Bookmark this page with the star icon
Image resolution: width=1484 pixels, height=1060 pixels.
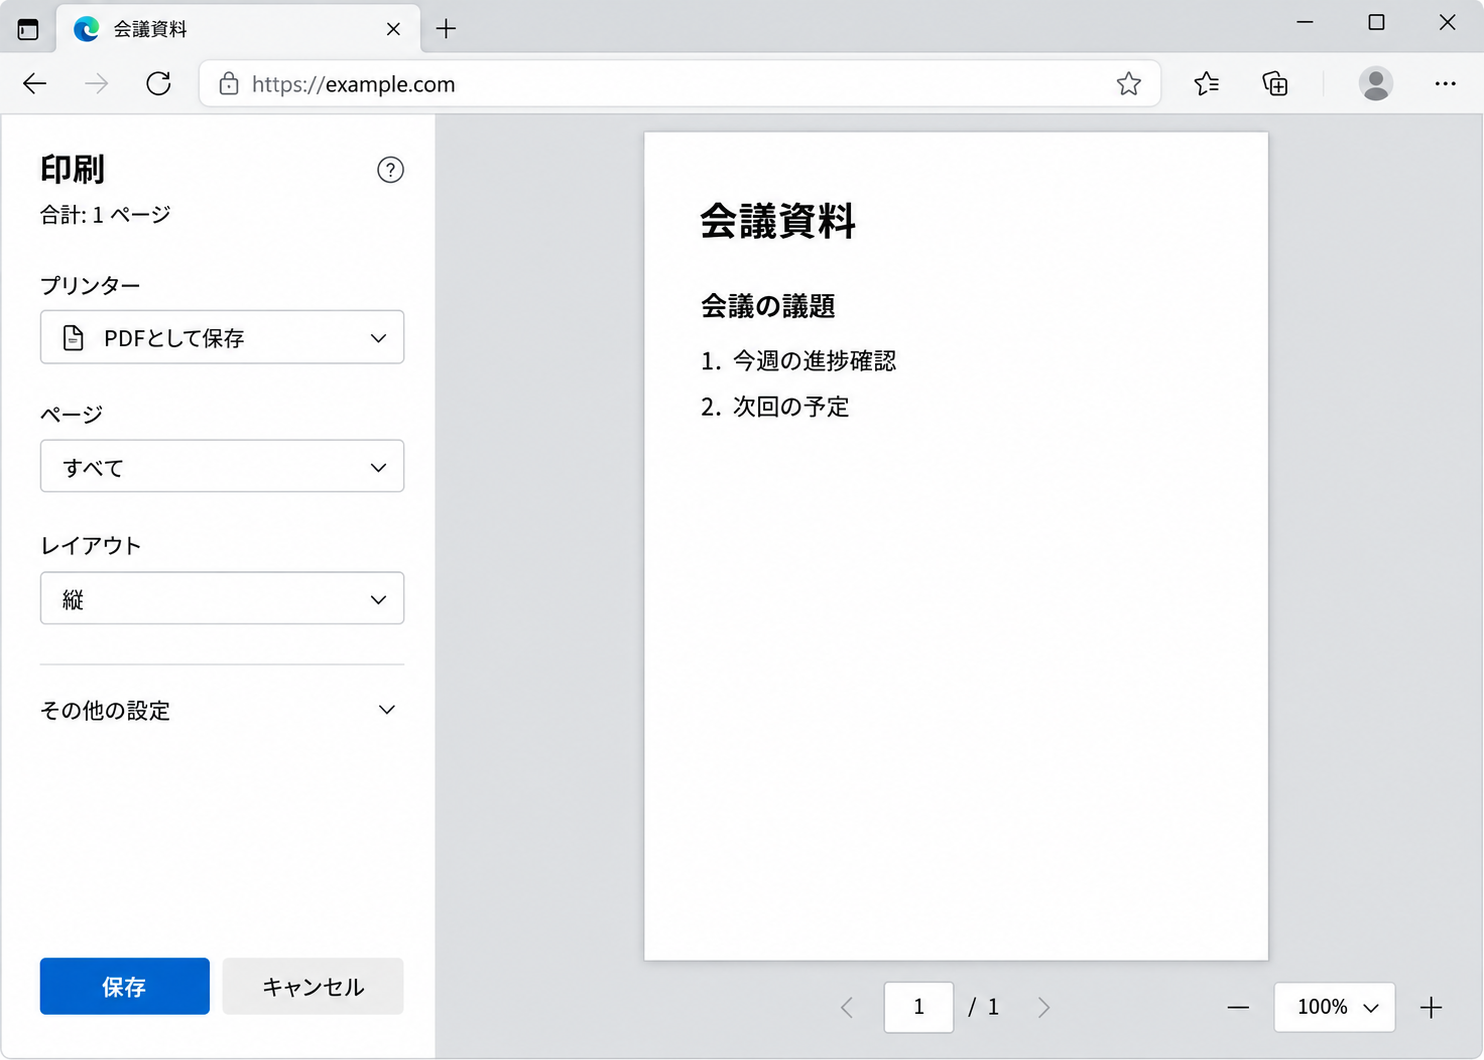point(1129,84)
